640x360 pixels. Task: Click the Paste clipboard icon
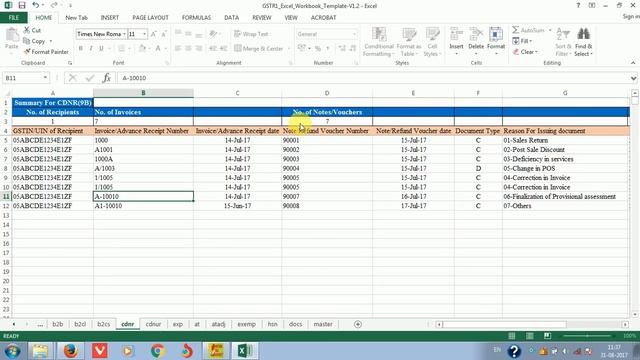click(12, 35)
